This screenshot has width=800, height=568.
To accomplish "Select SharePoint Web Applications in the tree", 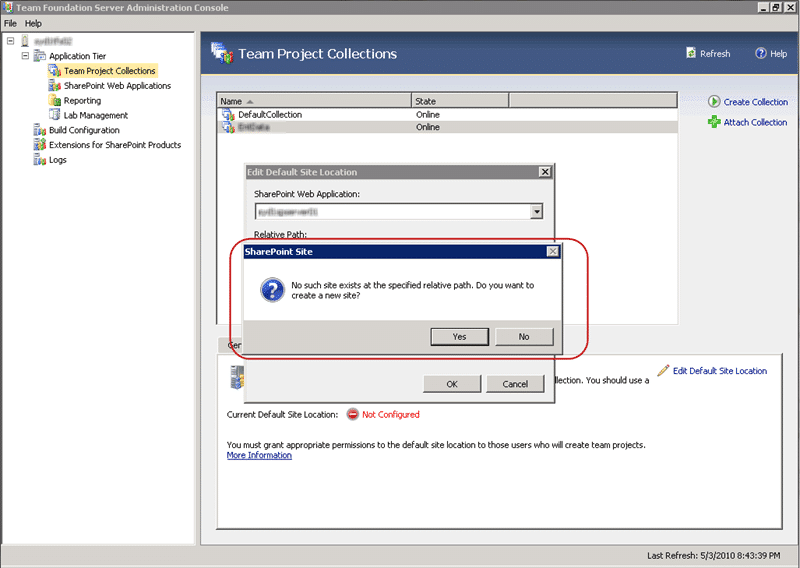I will pos(117,85).
